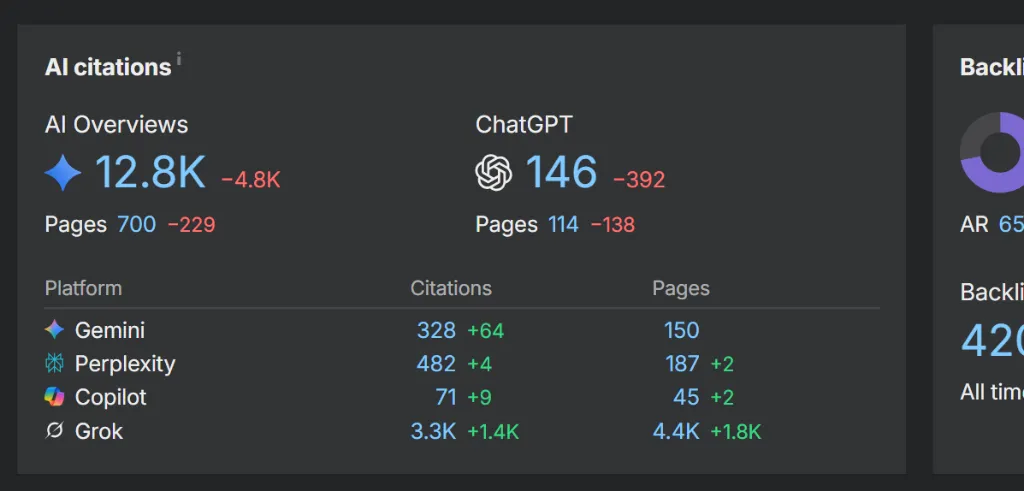
Task: Click the −392 ChatGPT change value
Action: 639,180
